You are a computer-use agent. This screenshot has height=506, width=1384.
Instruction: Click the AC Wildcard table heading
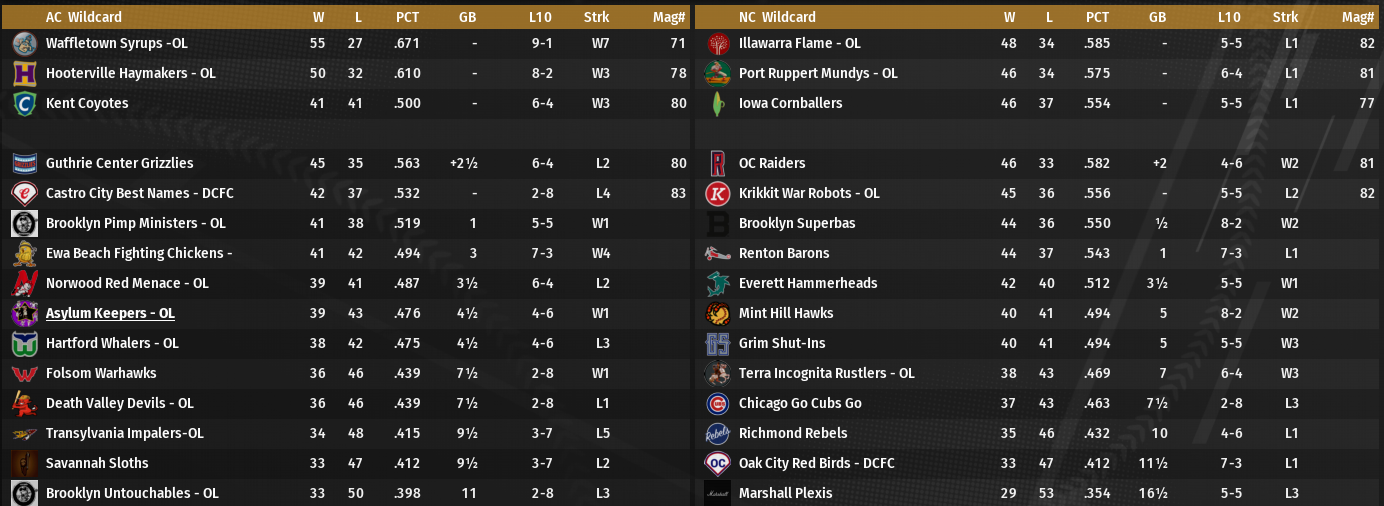81,17
